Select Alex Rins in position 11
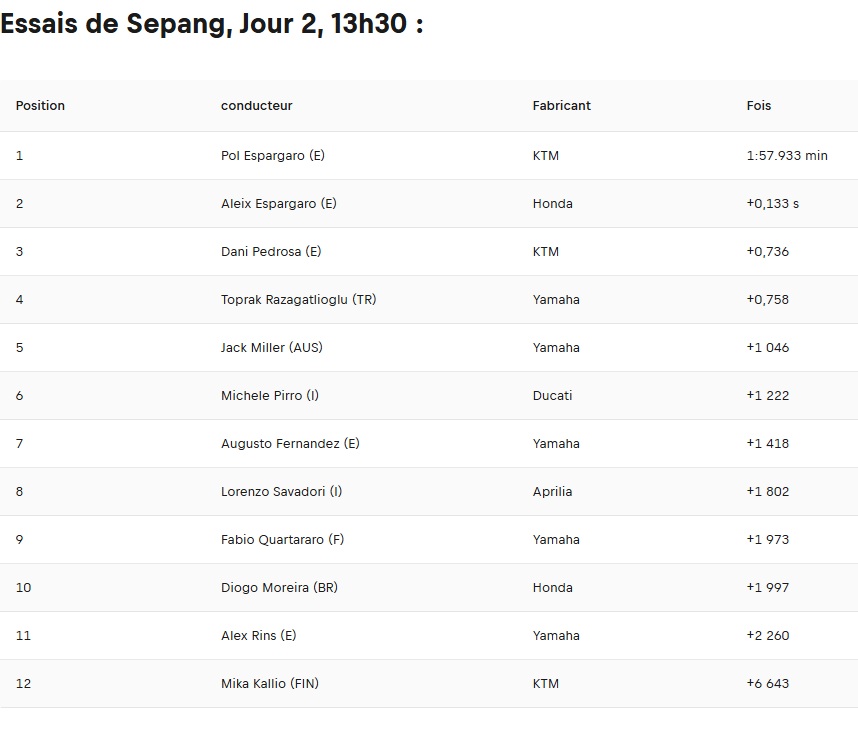 tap(259, 636)
